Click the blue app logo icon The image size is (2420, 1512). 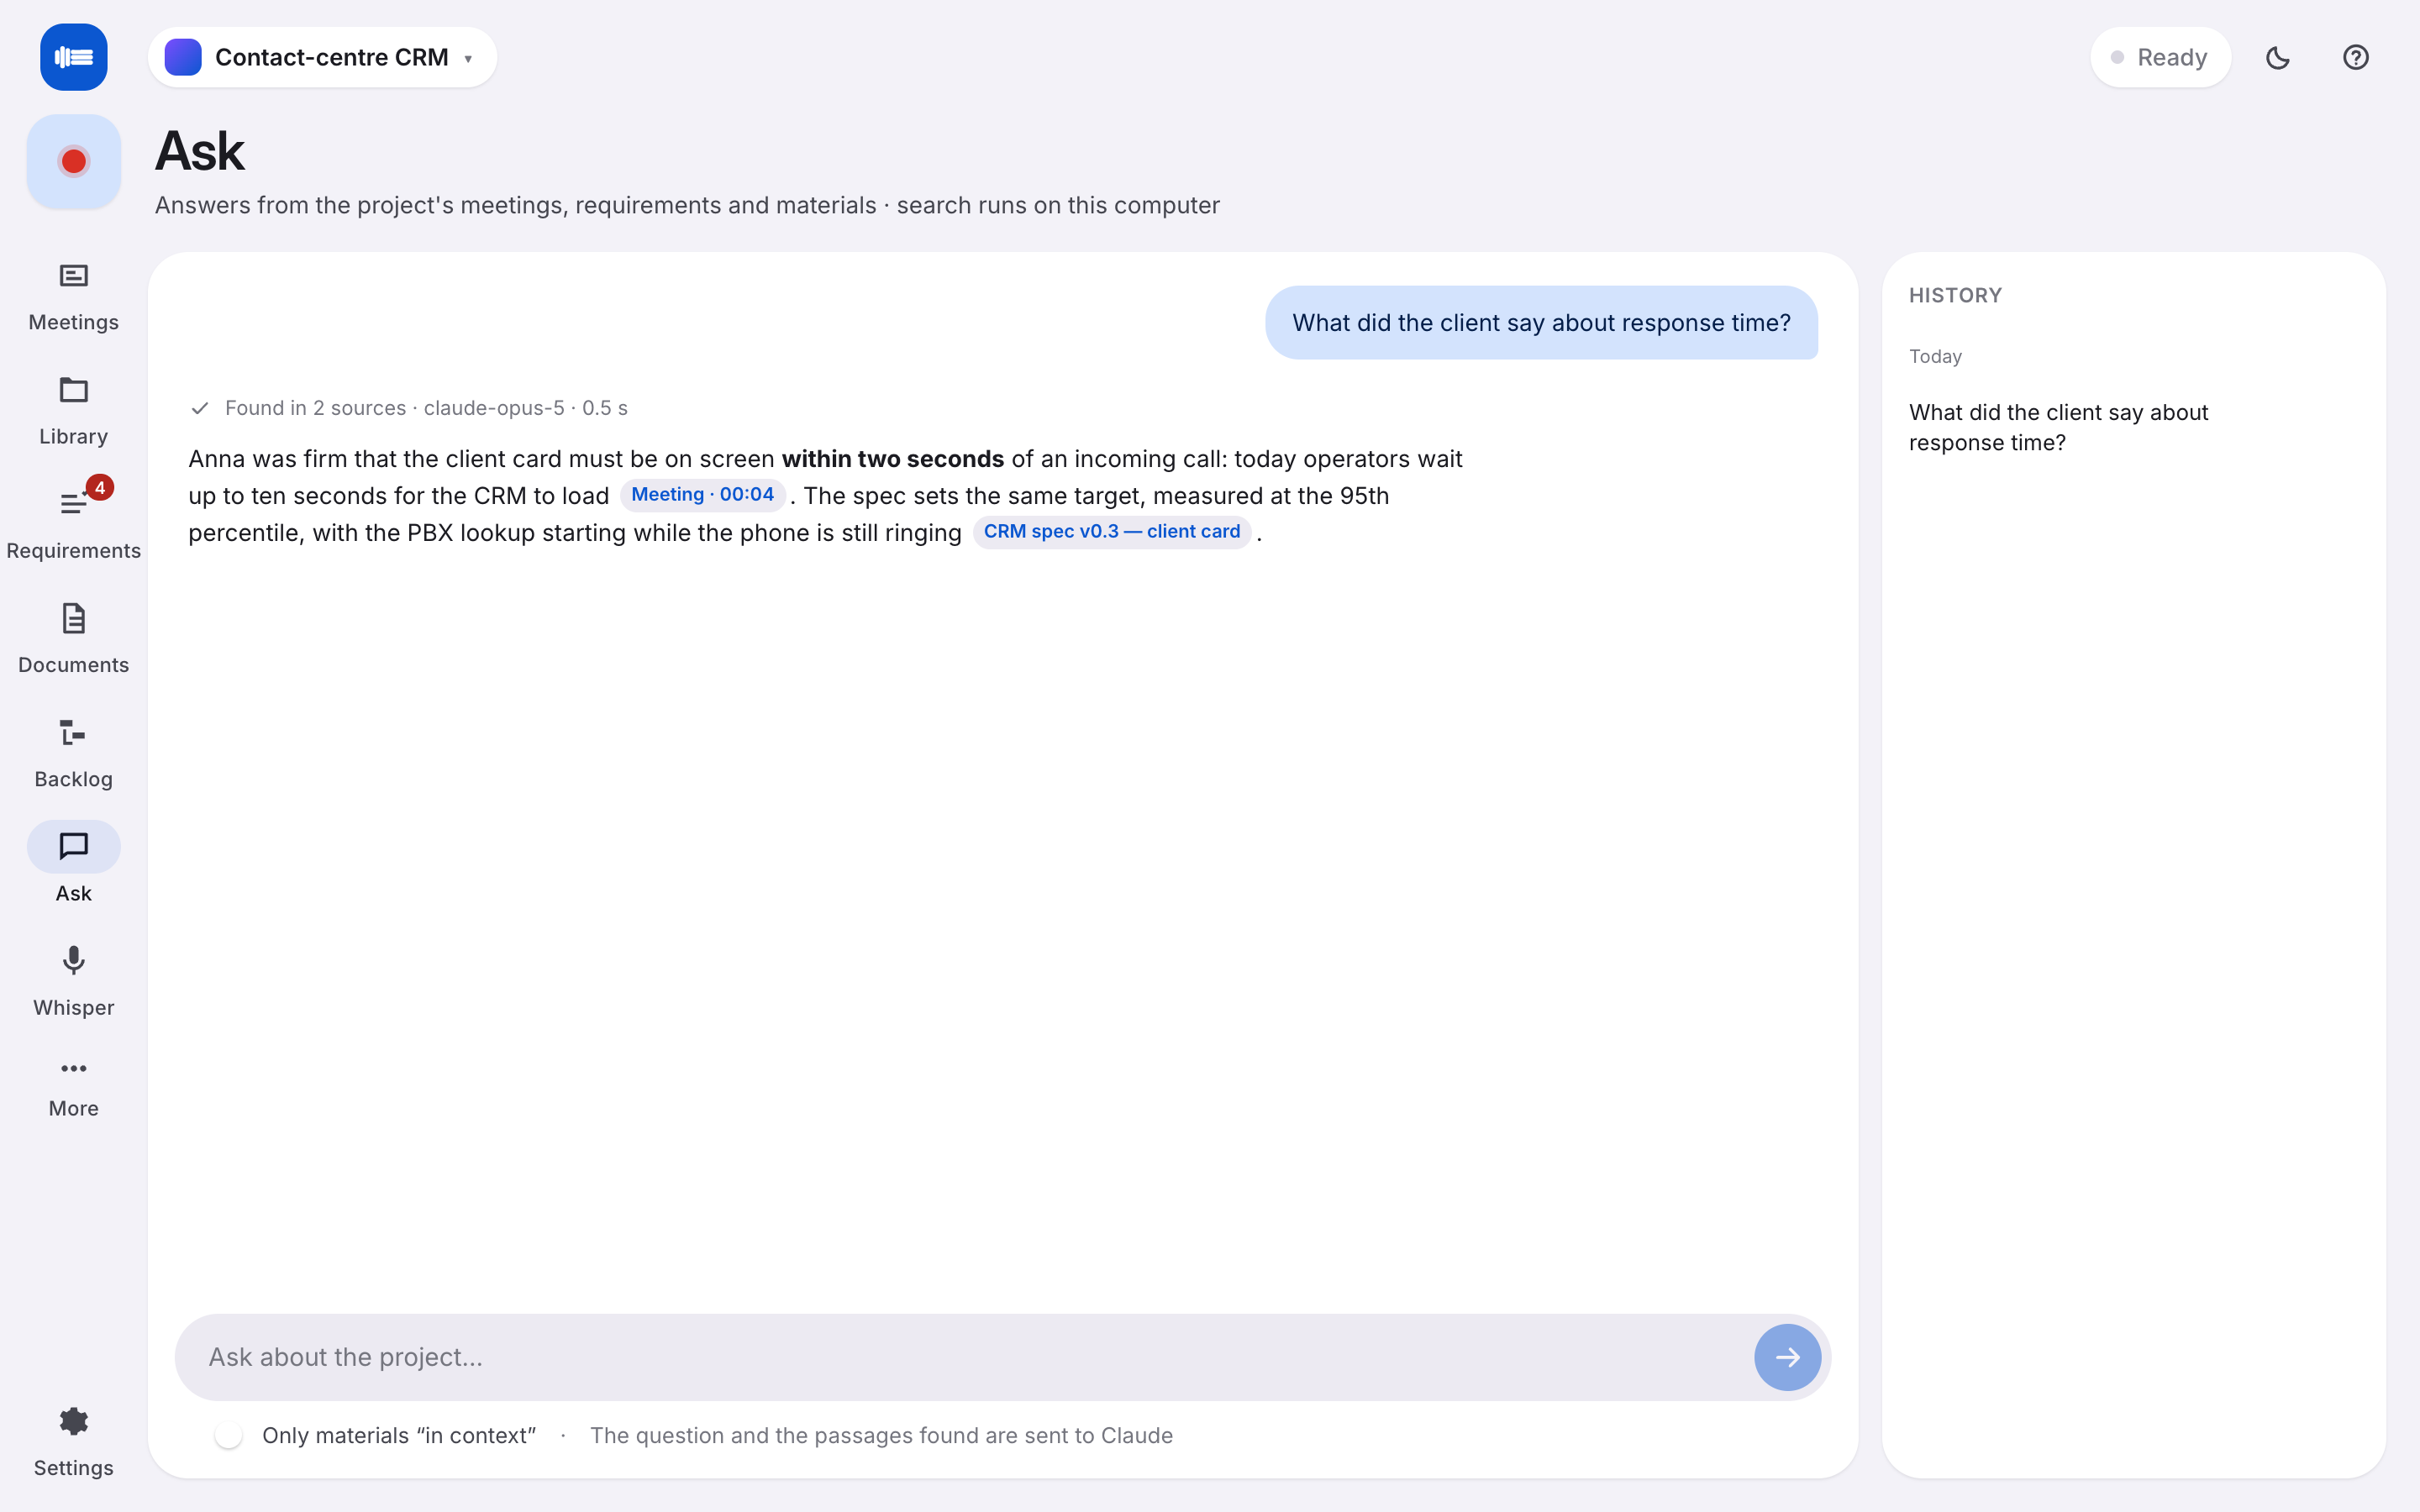[x=73, y=57]
